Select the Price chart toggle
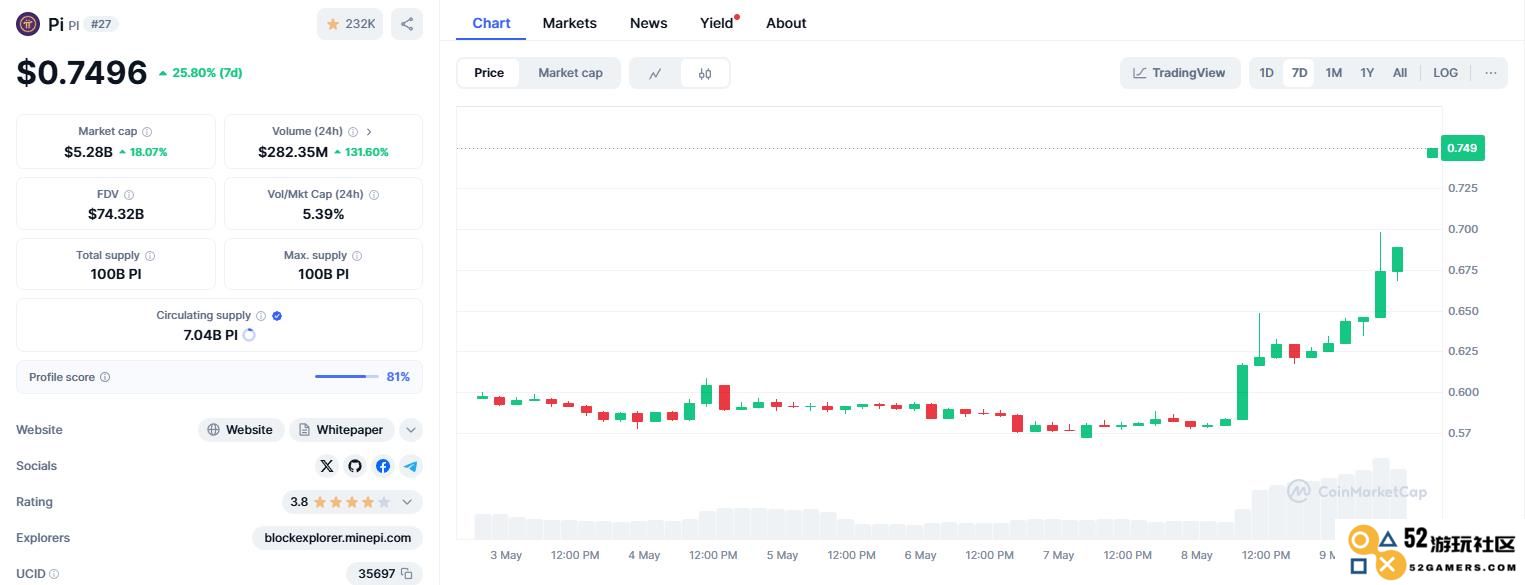Image resolution: width=1525 pixels, height=585 pixels. [x=489, y=73]
